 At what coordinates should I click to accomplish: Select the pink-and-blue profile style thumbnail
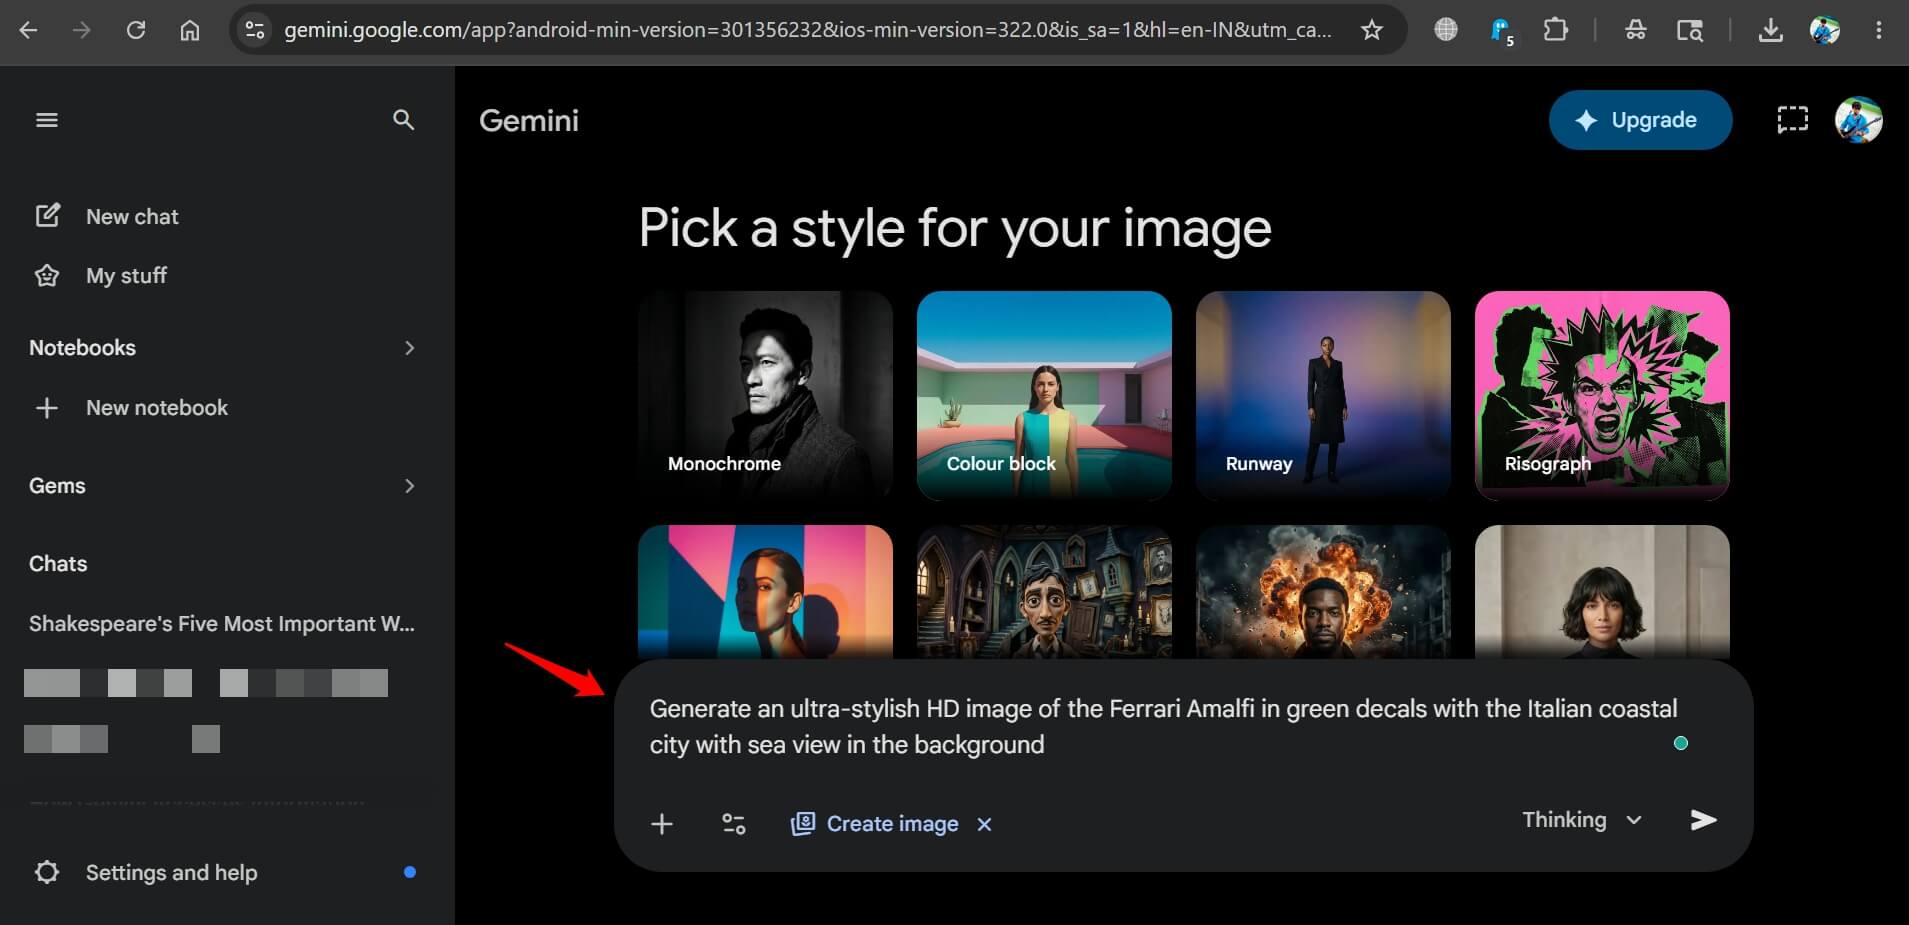(765, 591)
